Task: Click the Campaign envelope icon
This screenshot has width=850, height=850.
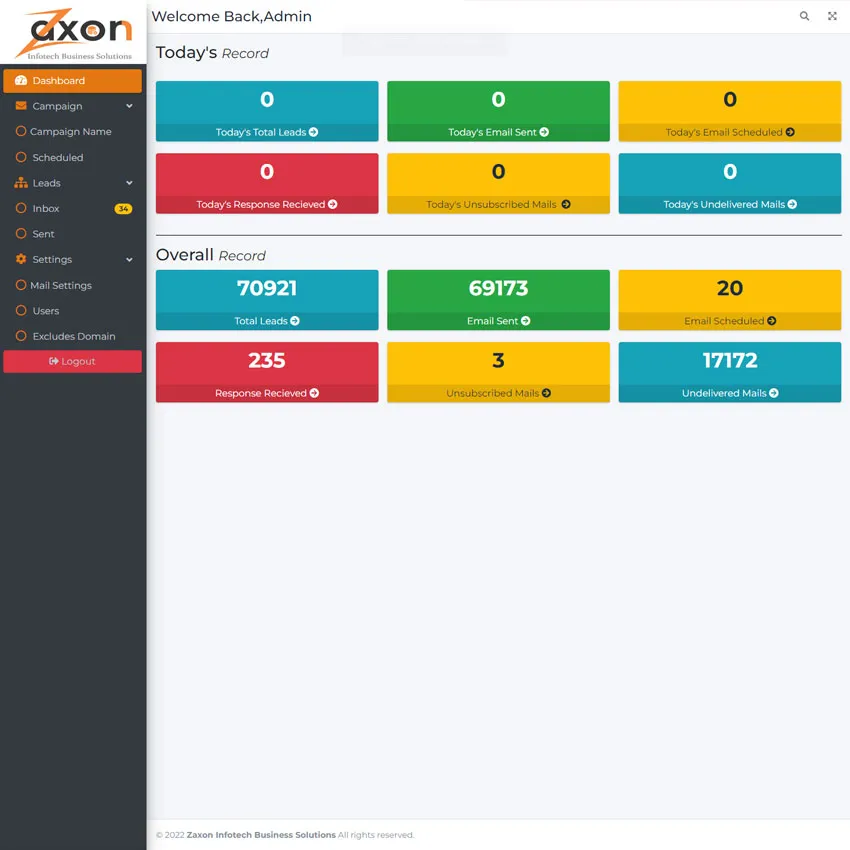Action: (21, 106)
